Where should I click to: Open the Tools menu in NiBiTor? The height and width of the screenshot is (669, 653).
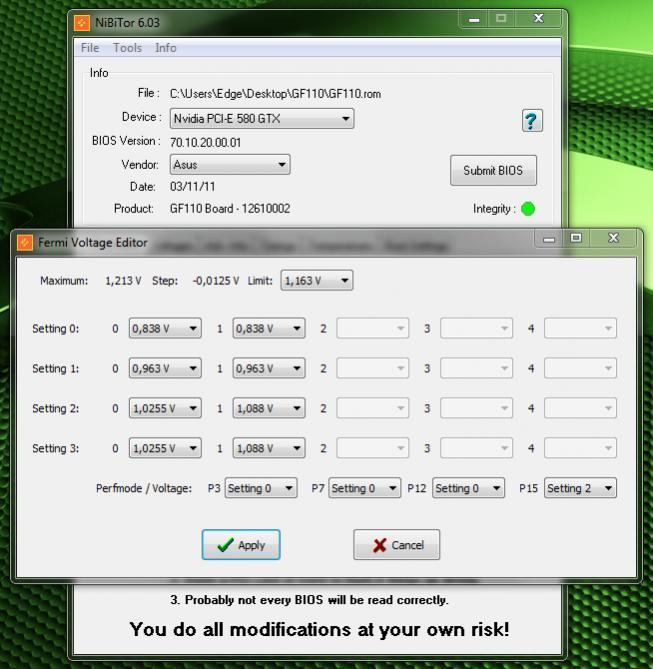127,48
